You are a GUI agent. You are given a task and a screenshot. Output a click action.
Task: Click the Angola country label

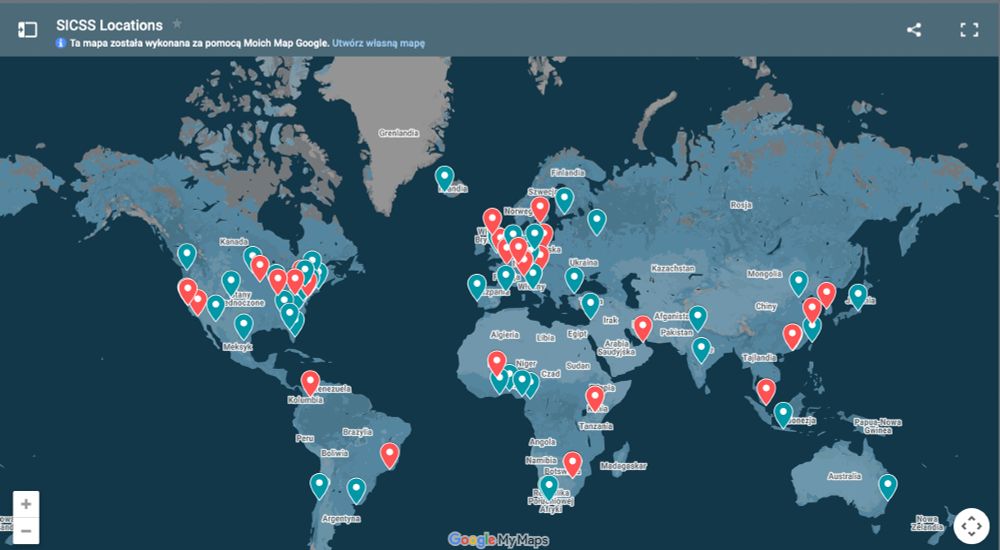click(x=542, y=442)
